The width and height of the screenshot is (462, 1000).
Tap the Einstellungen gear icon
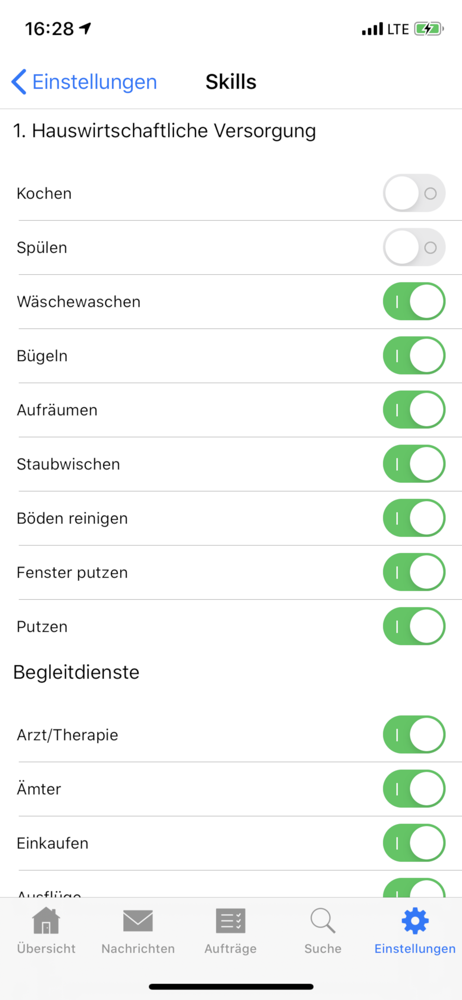[x=415, y=921]
